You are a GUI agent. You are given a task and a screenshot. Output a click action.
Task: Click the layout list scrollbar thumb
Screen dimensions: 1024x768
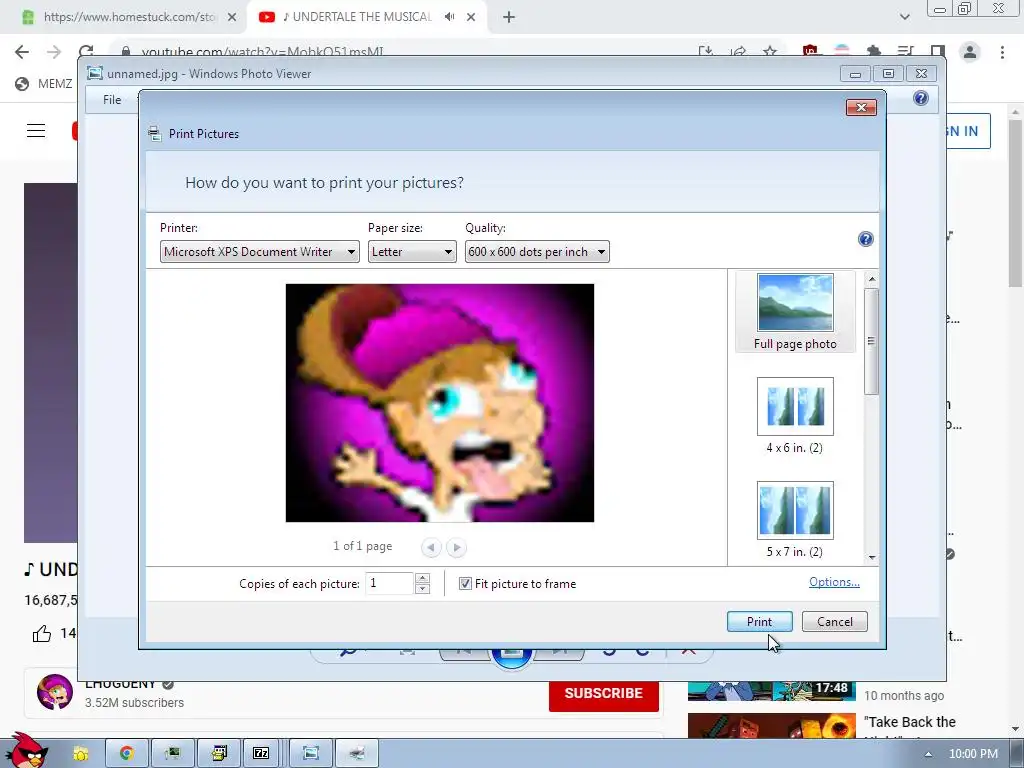pyautogui.click(x=871, y=340)
